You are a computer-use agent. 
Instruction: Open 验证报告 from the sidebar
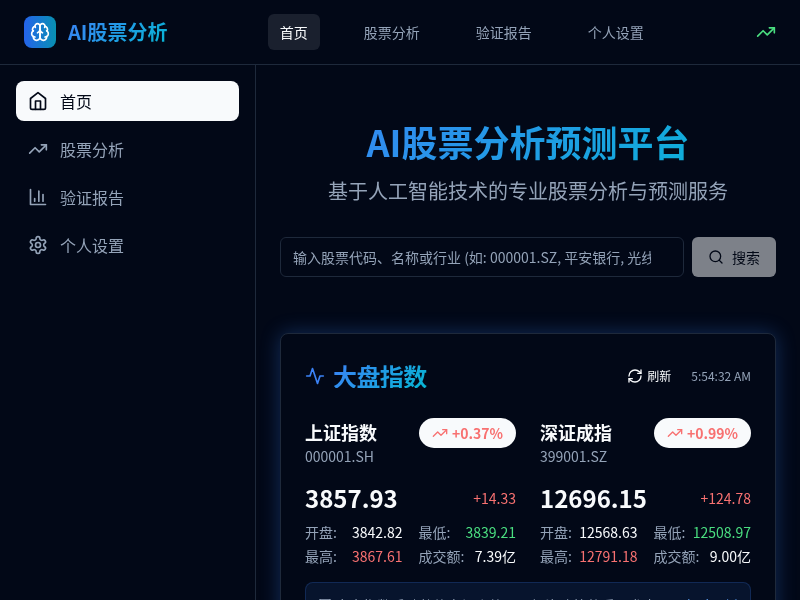click(x=128, y=197)
